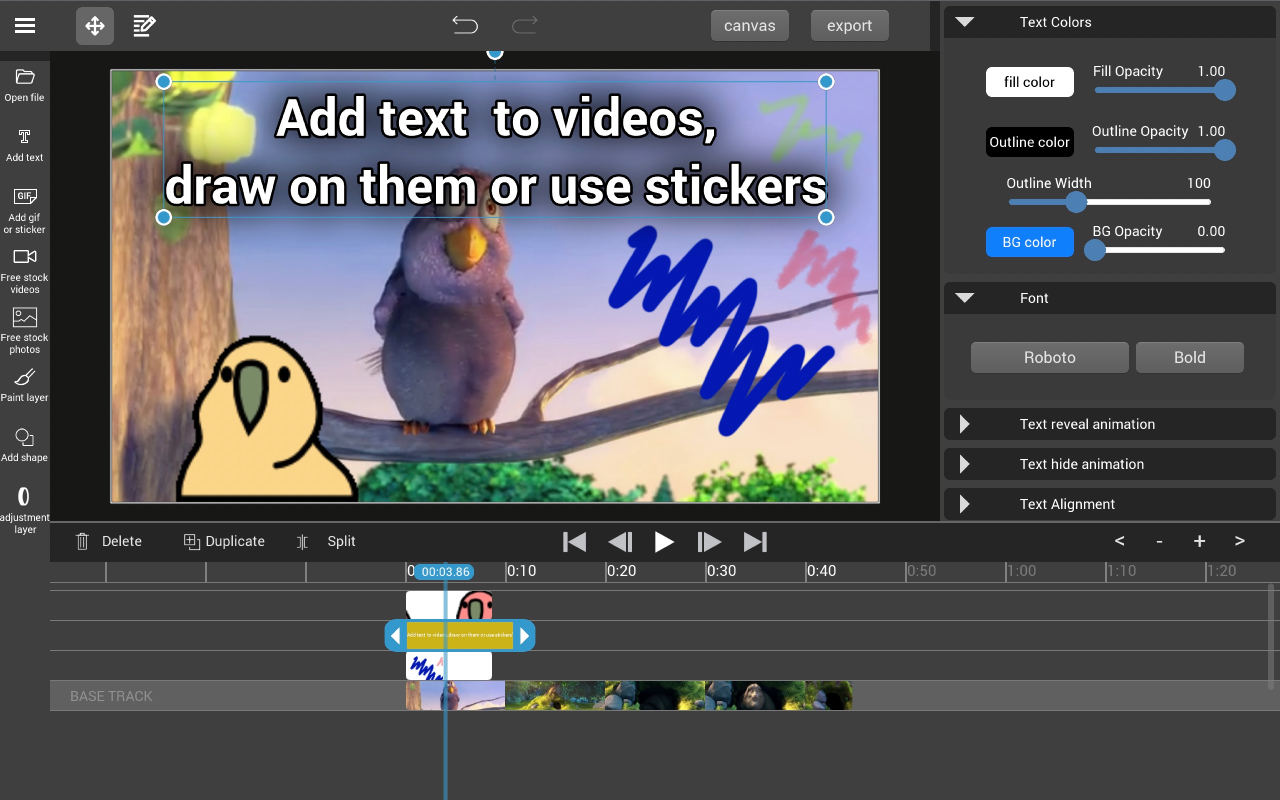Zoom in timeline with plus
This screenshot has width=1280, height=800.
pyautogui.click(x=1199, y=541)
